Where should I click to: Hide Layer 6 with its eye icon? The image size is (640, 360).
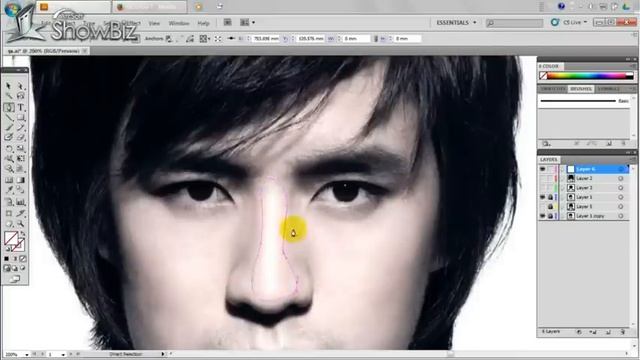[543, 169]
